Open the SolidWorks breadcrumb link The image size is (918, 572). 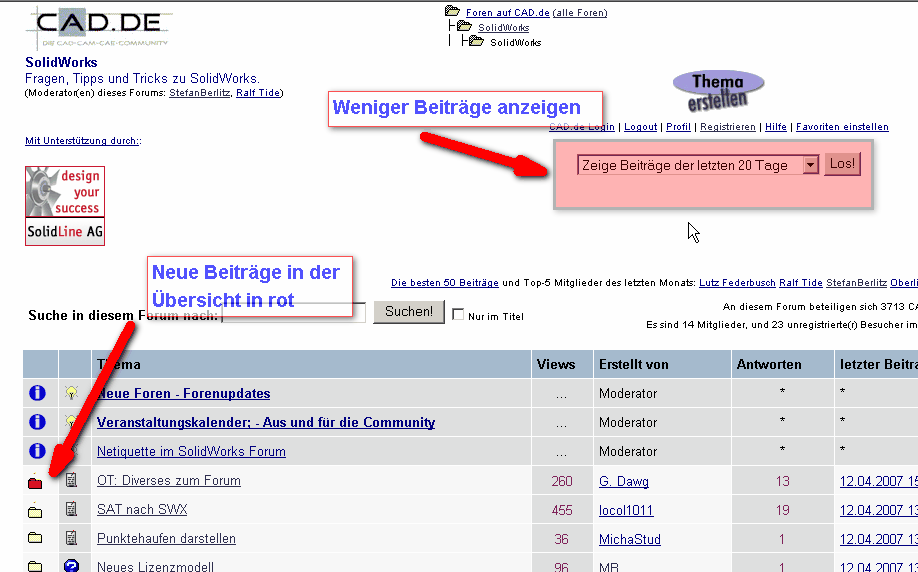tap(503, 28)
